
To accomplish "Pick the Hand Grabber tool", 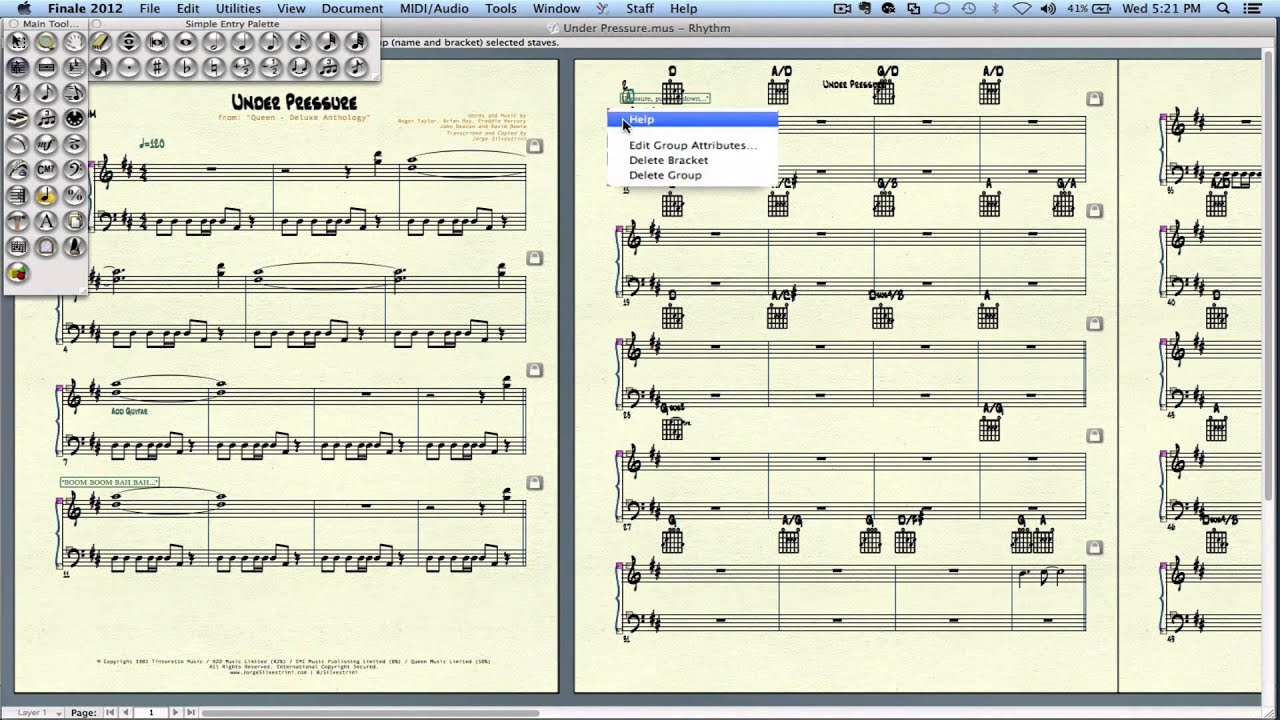I will click(x=74, y=42).
